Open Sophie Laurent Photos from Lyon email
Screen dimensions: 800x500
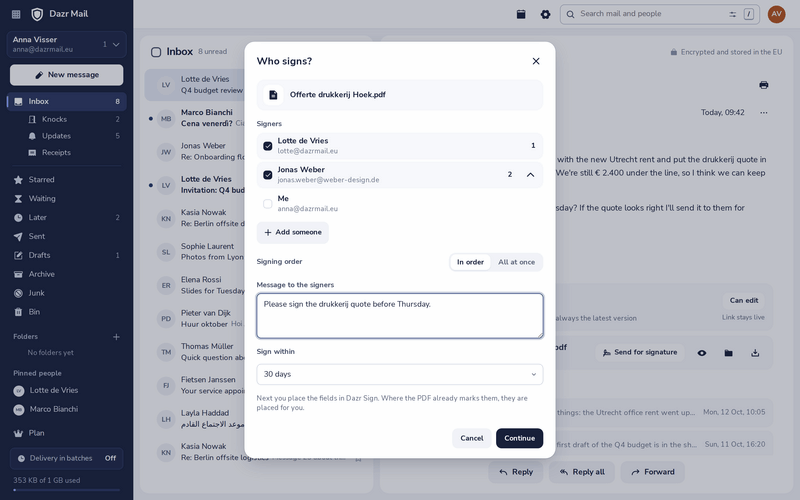(195, 252)
